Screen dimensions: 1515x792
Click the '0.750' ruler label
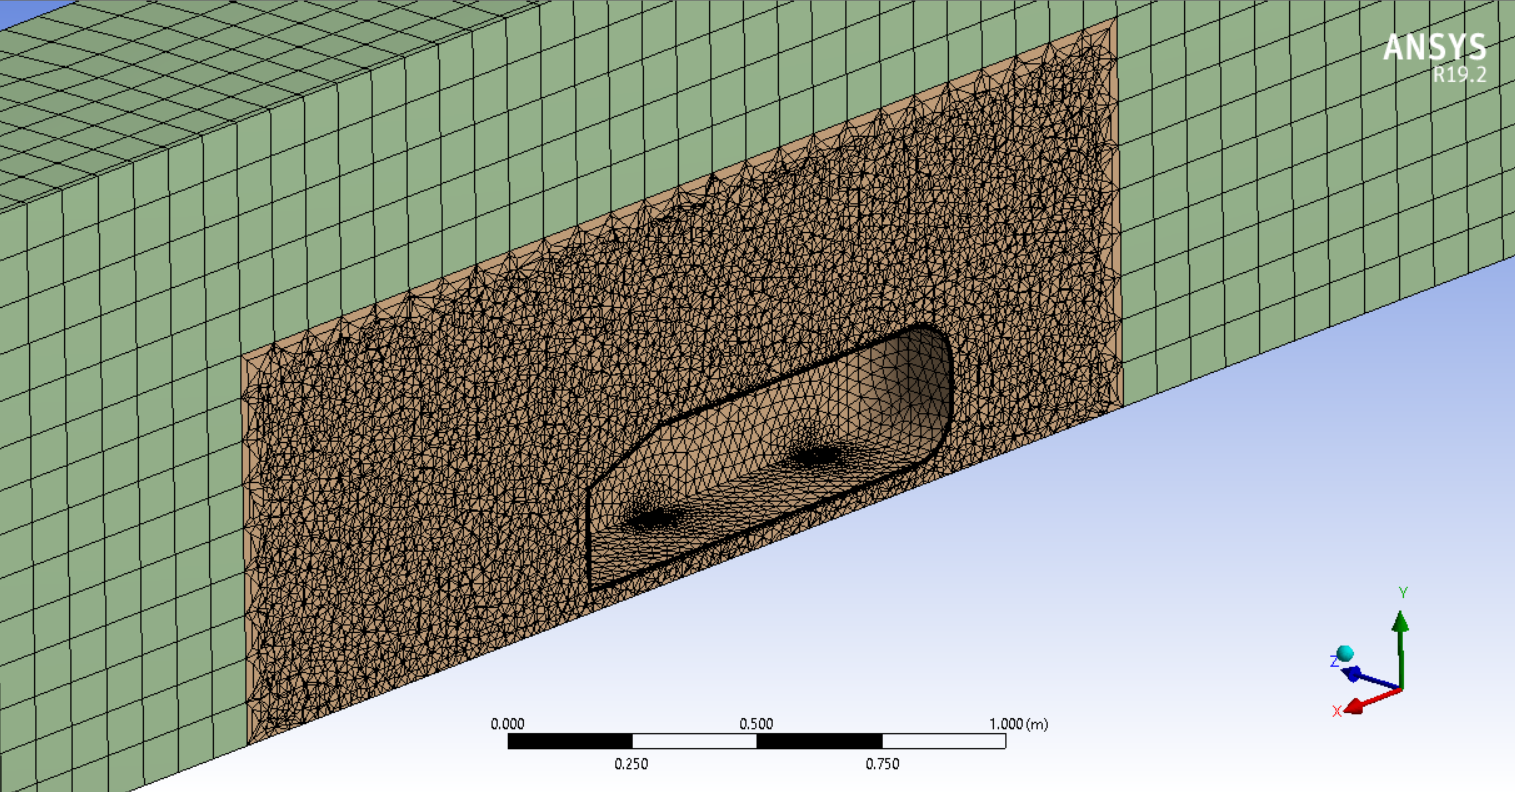pyautogui.click(x=881, y=764)
